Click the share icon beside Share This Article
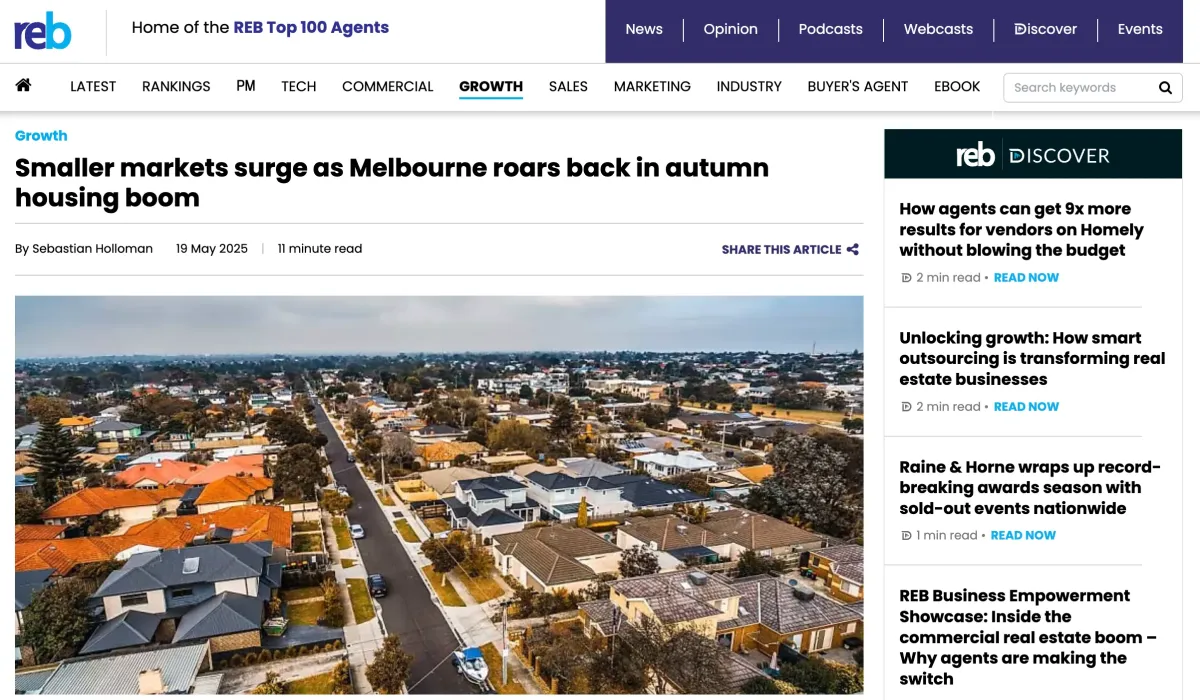Image resolution: width=1200 pixels, height=700 pixels. [853, 249]
